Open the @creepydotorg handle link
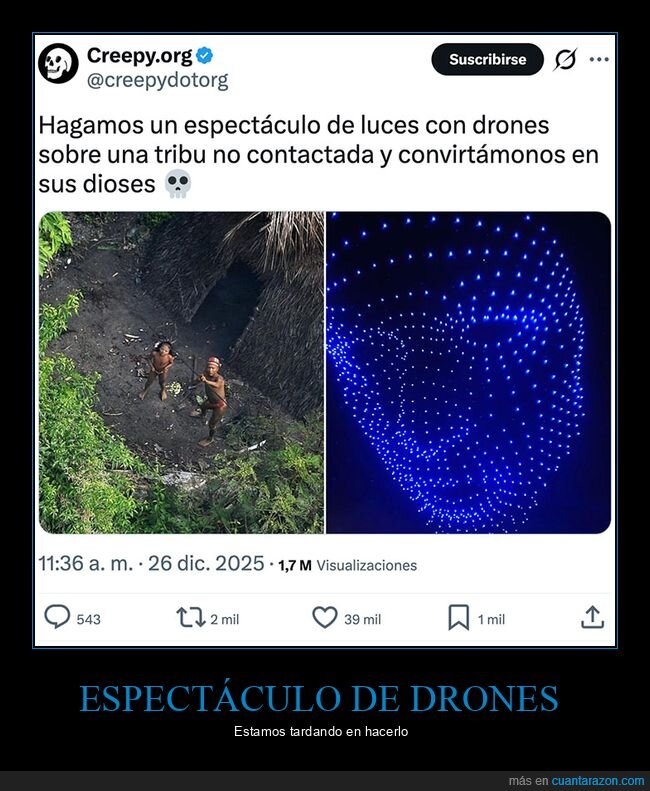The width and height of the screenshot is (650, 791). click(x=157, y=81)
